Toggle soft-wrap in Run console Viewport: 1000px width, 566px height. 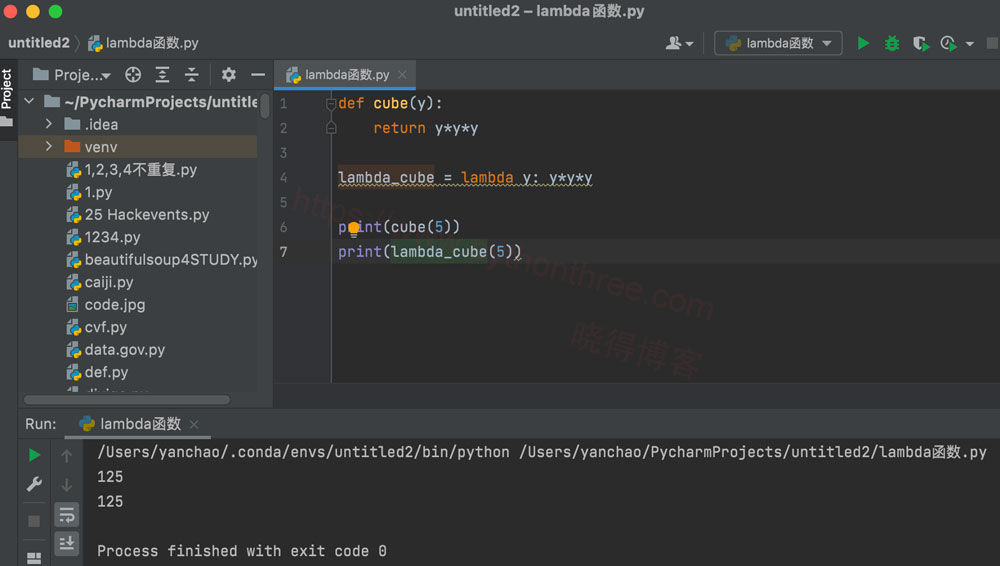(66, 514)
